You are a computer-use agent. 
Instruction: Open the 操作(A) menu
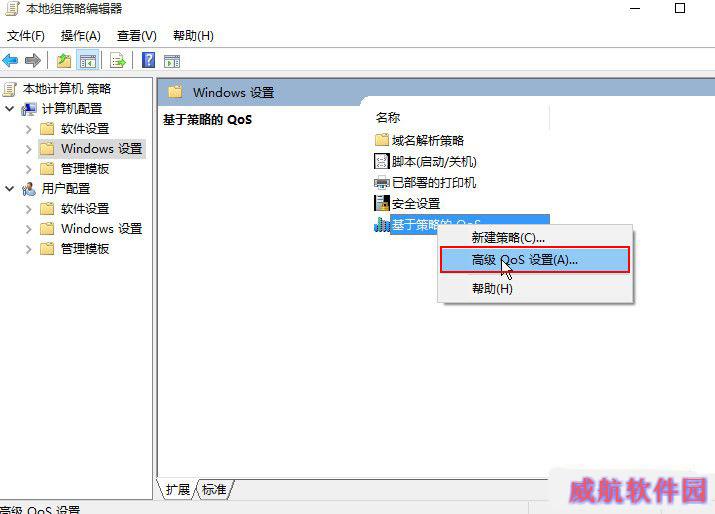tap(81, 36)
